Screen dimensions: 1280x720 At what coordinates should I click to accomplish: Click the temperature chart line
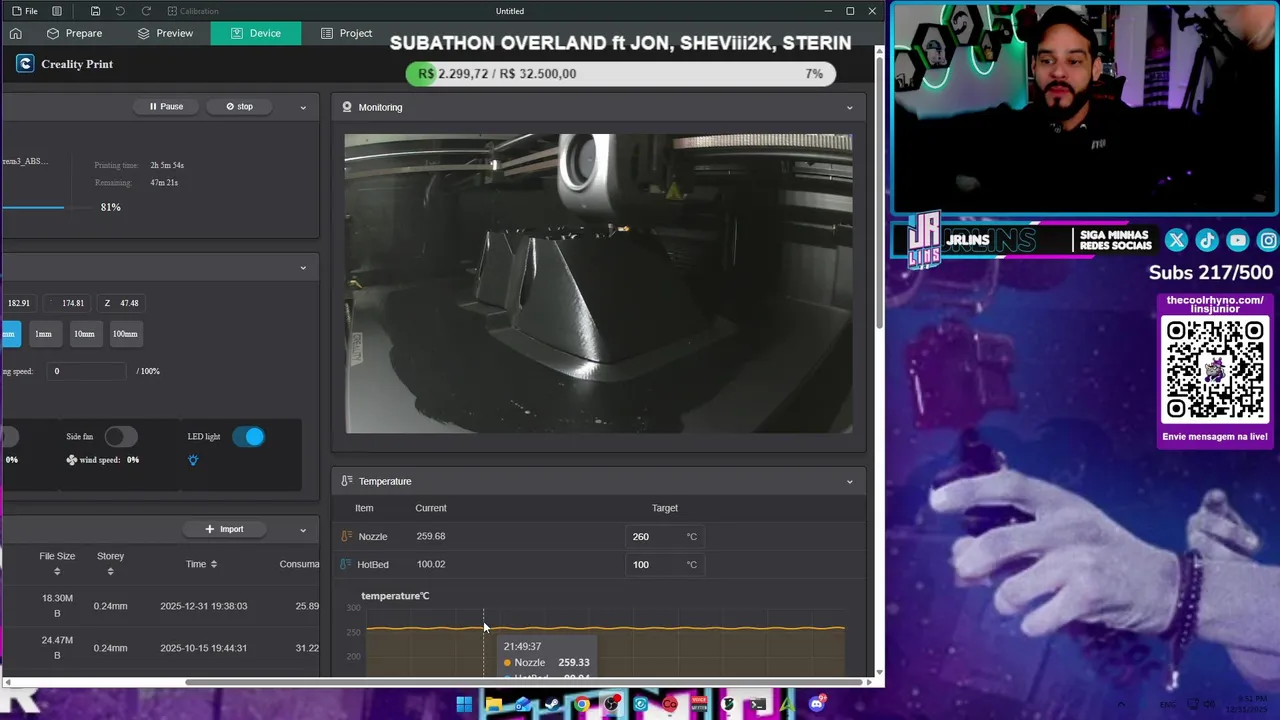[x=606, y=628]
